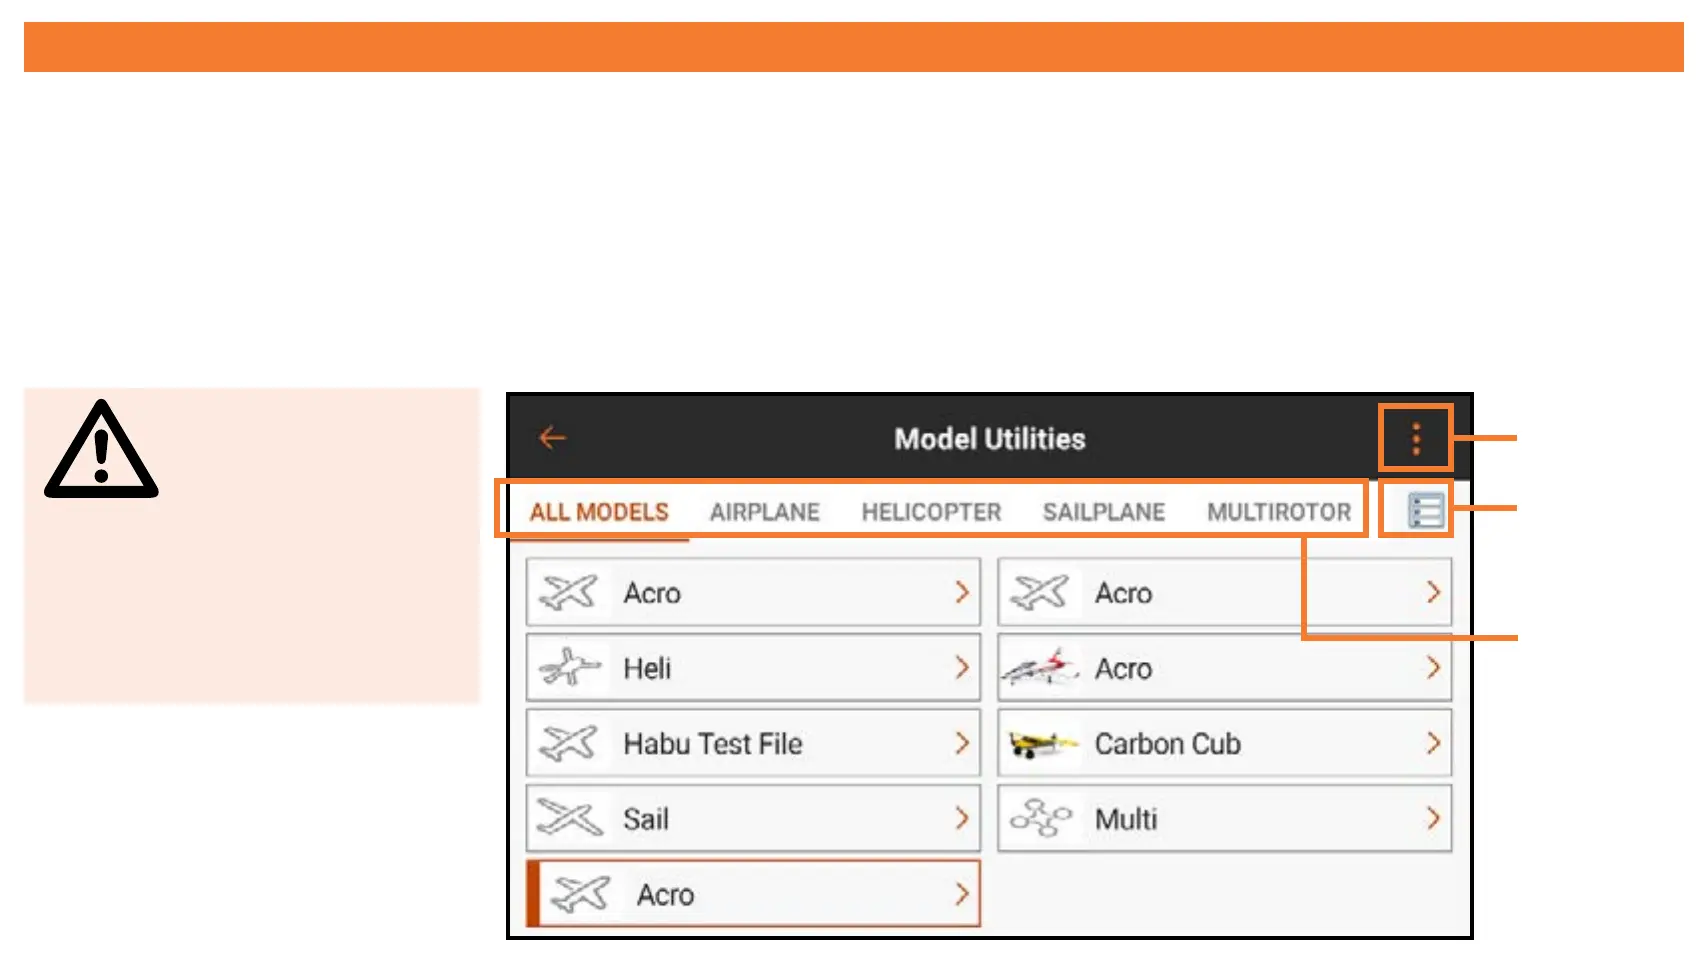Tap the orange back arrow
This screenshot has width=1708, height=960.
(552, 438)
